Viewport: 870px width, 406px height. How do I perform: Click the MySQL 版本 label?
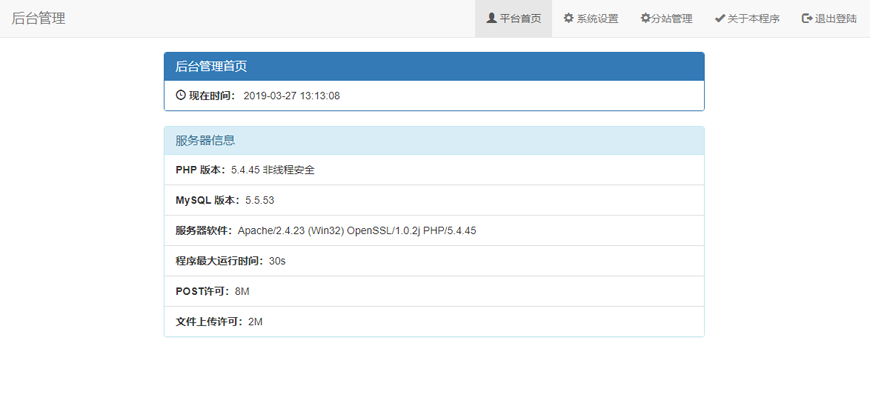[208, 200]
